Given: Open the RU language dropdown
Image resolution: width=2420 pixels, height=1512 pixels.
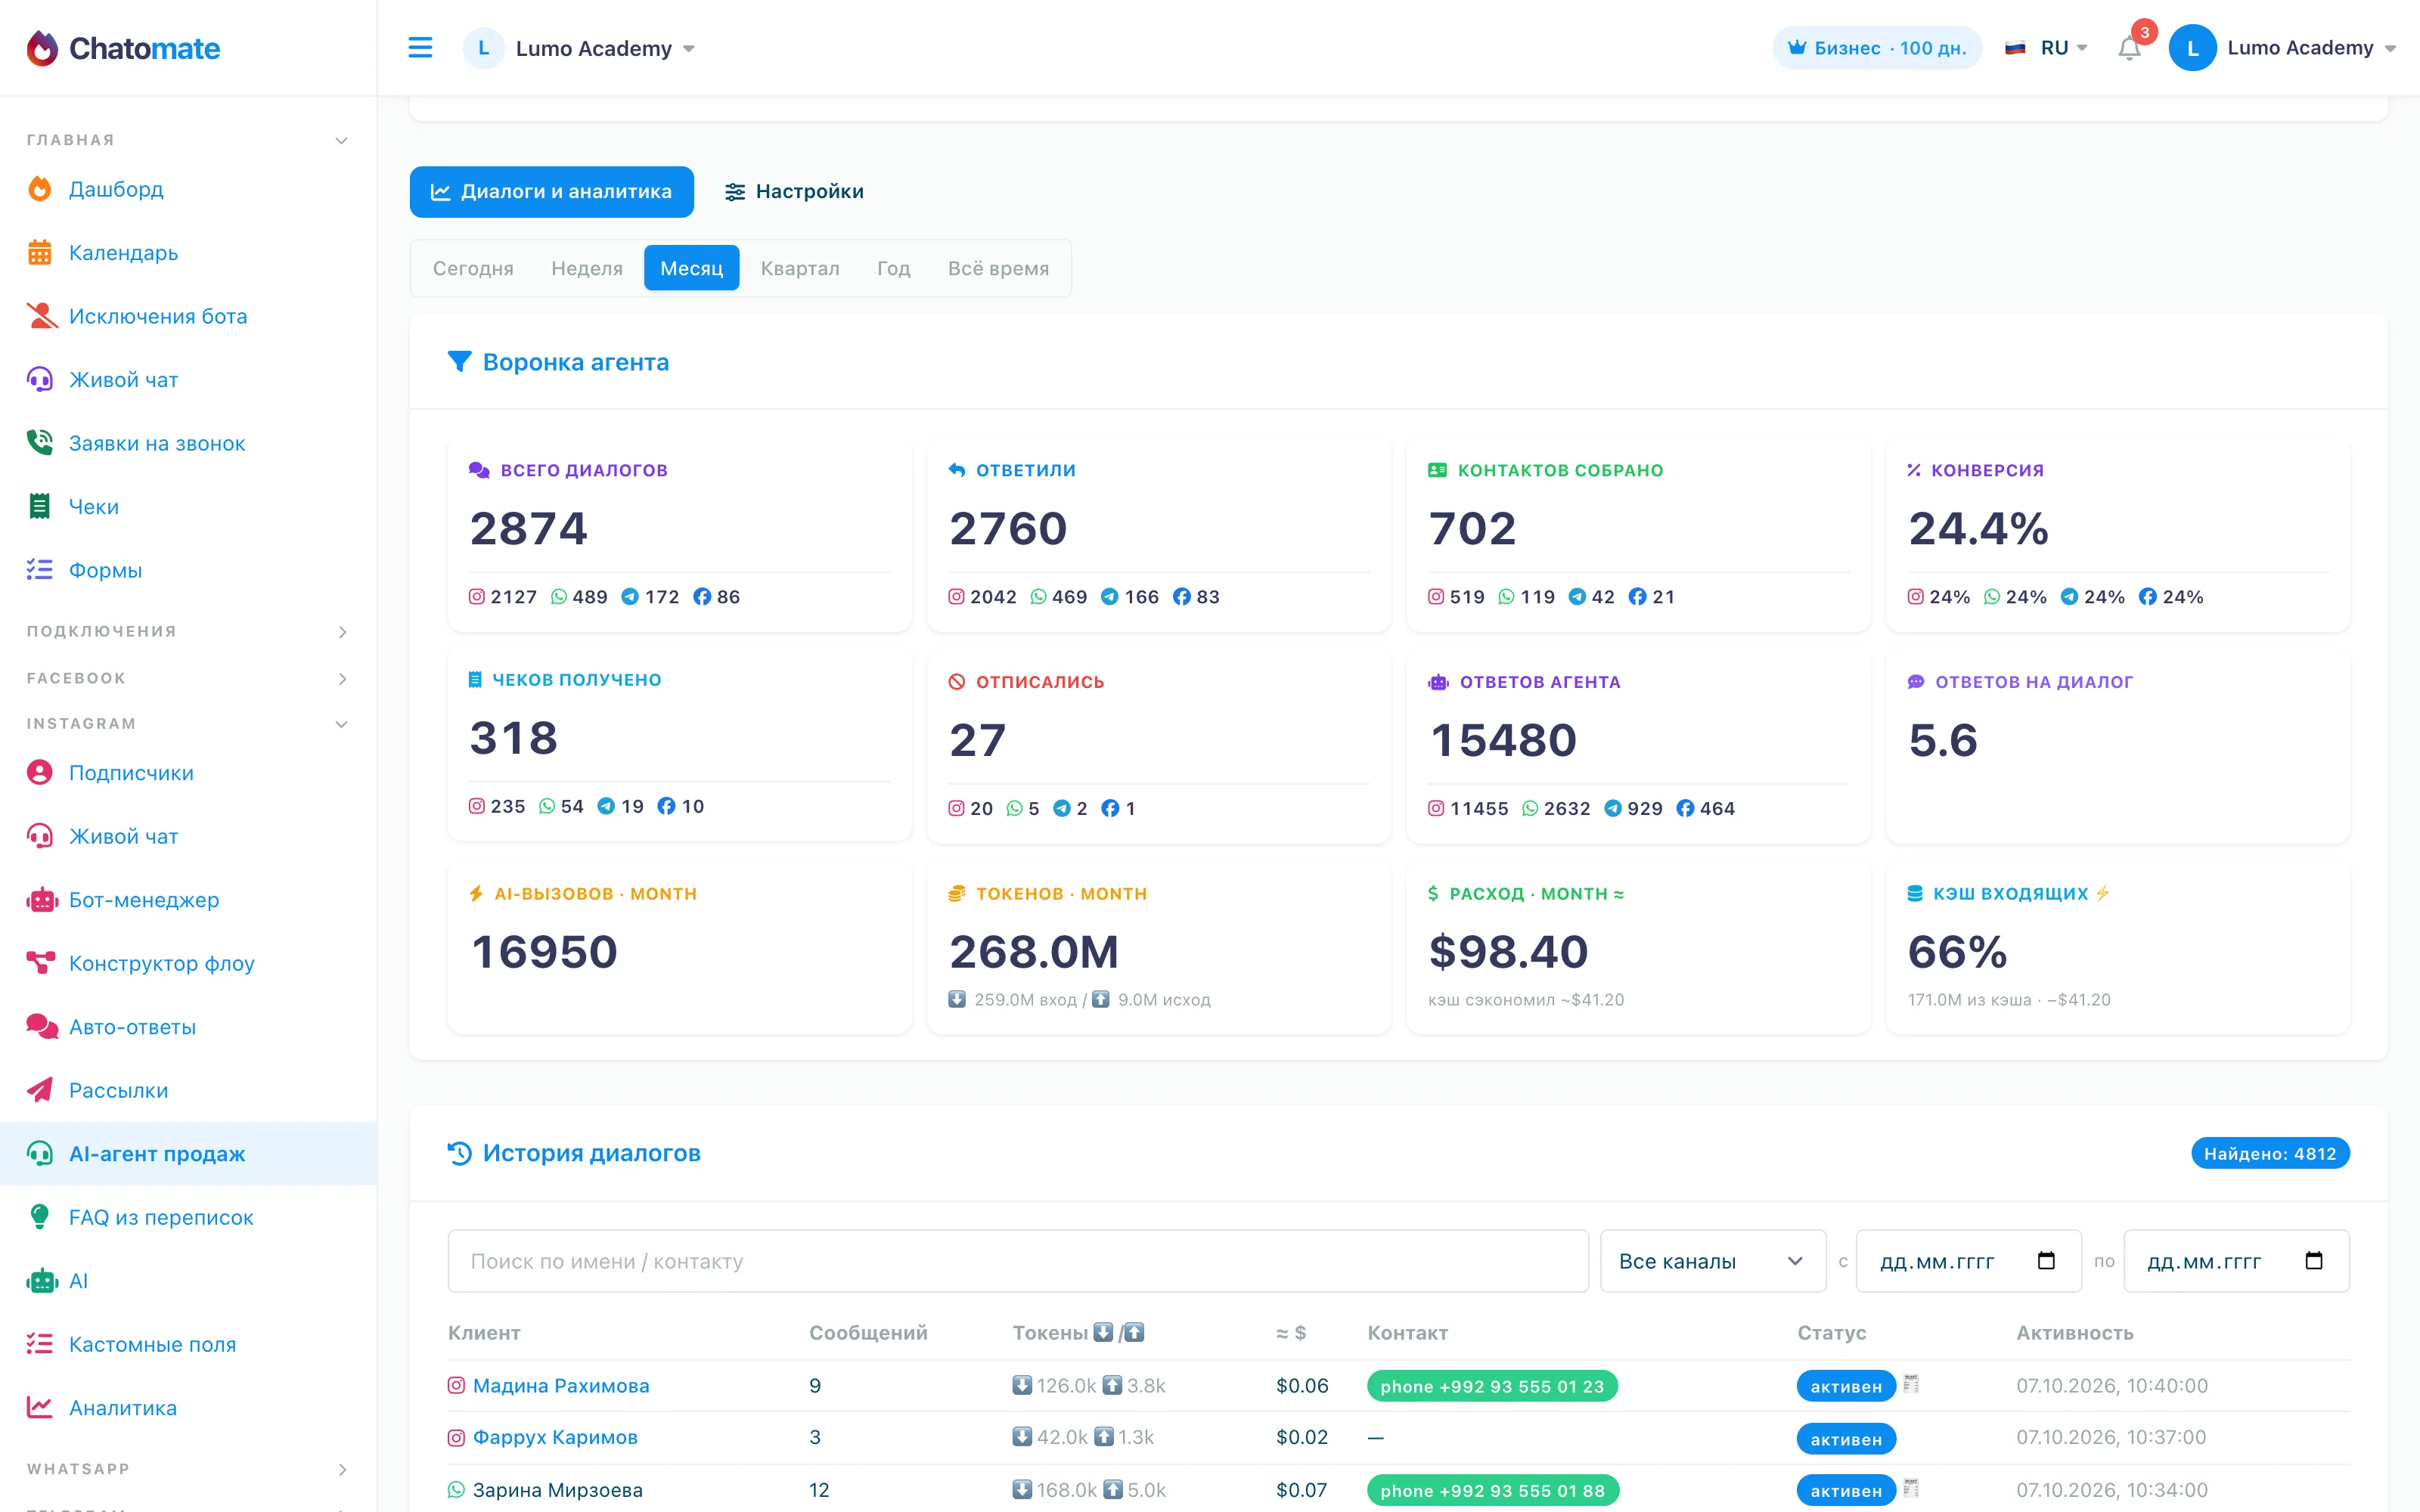Looking at the screenshot, I should click(x=2047, y=48).
